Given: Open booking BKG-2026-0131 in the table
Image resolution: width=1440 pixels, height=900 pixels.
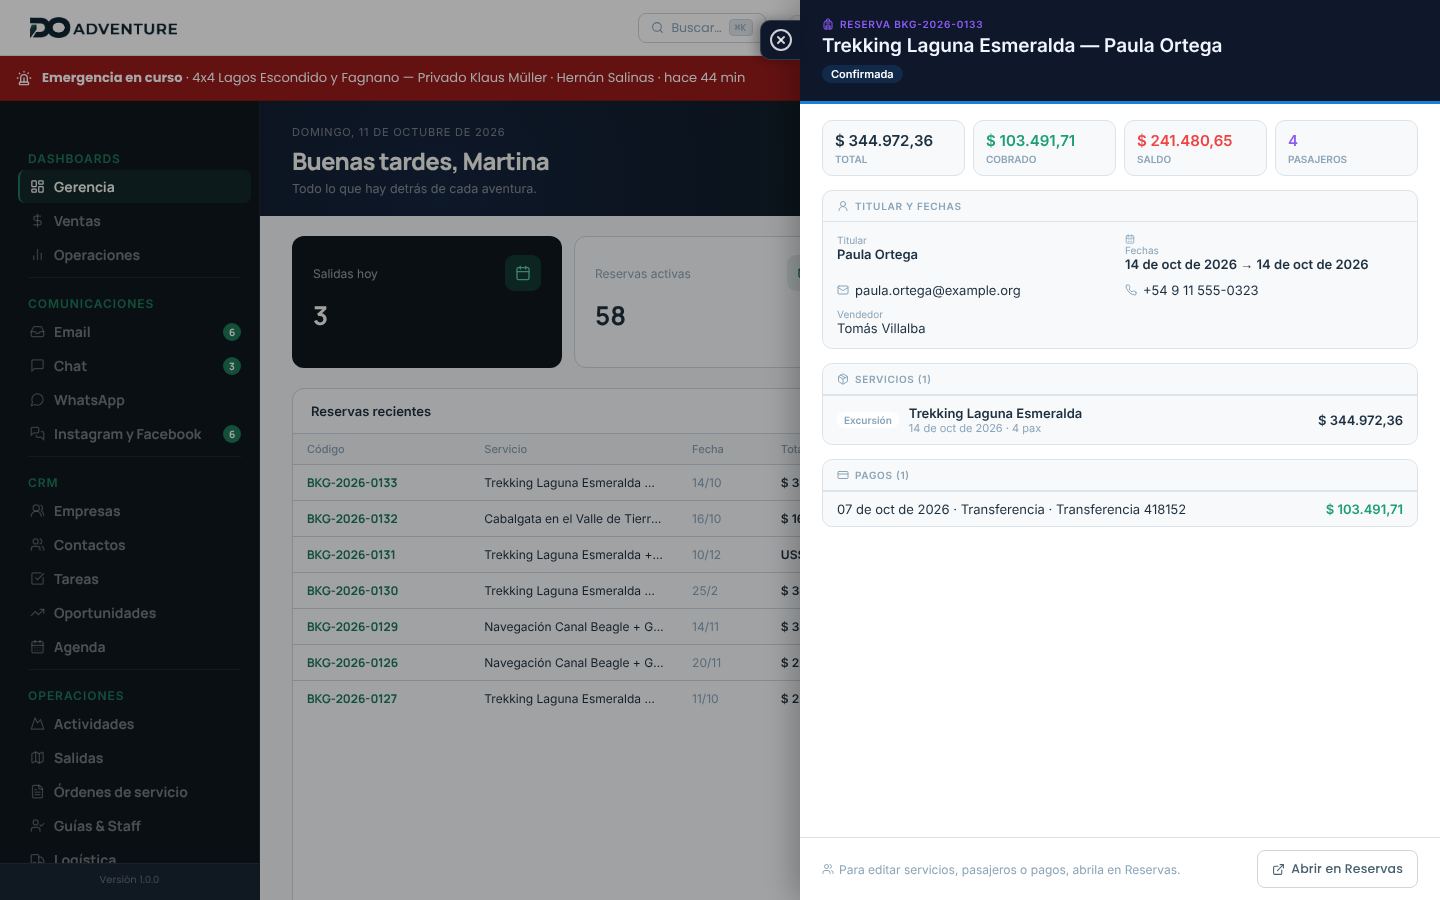Looking at the screenshot, I should coord(351,555).
